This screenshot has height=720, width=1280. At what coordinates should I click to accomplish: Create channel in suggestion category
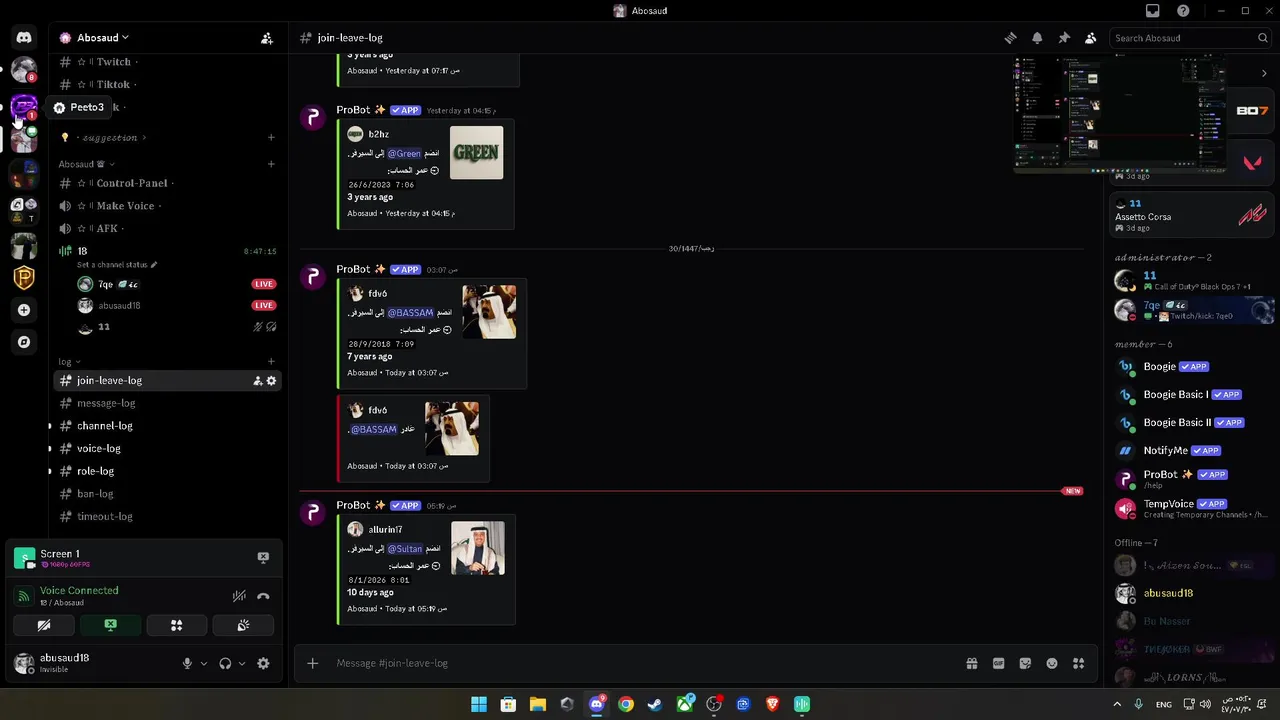(x=271, y=138)
